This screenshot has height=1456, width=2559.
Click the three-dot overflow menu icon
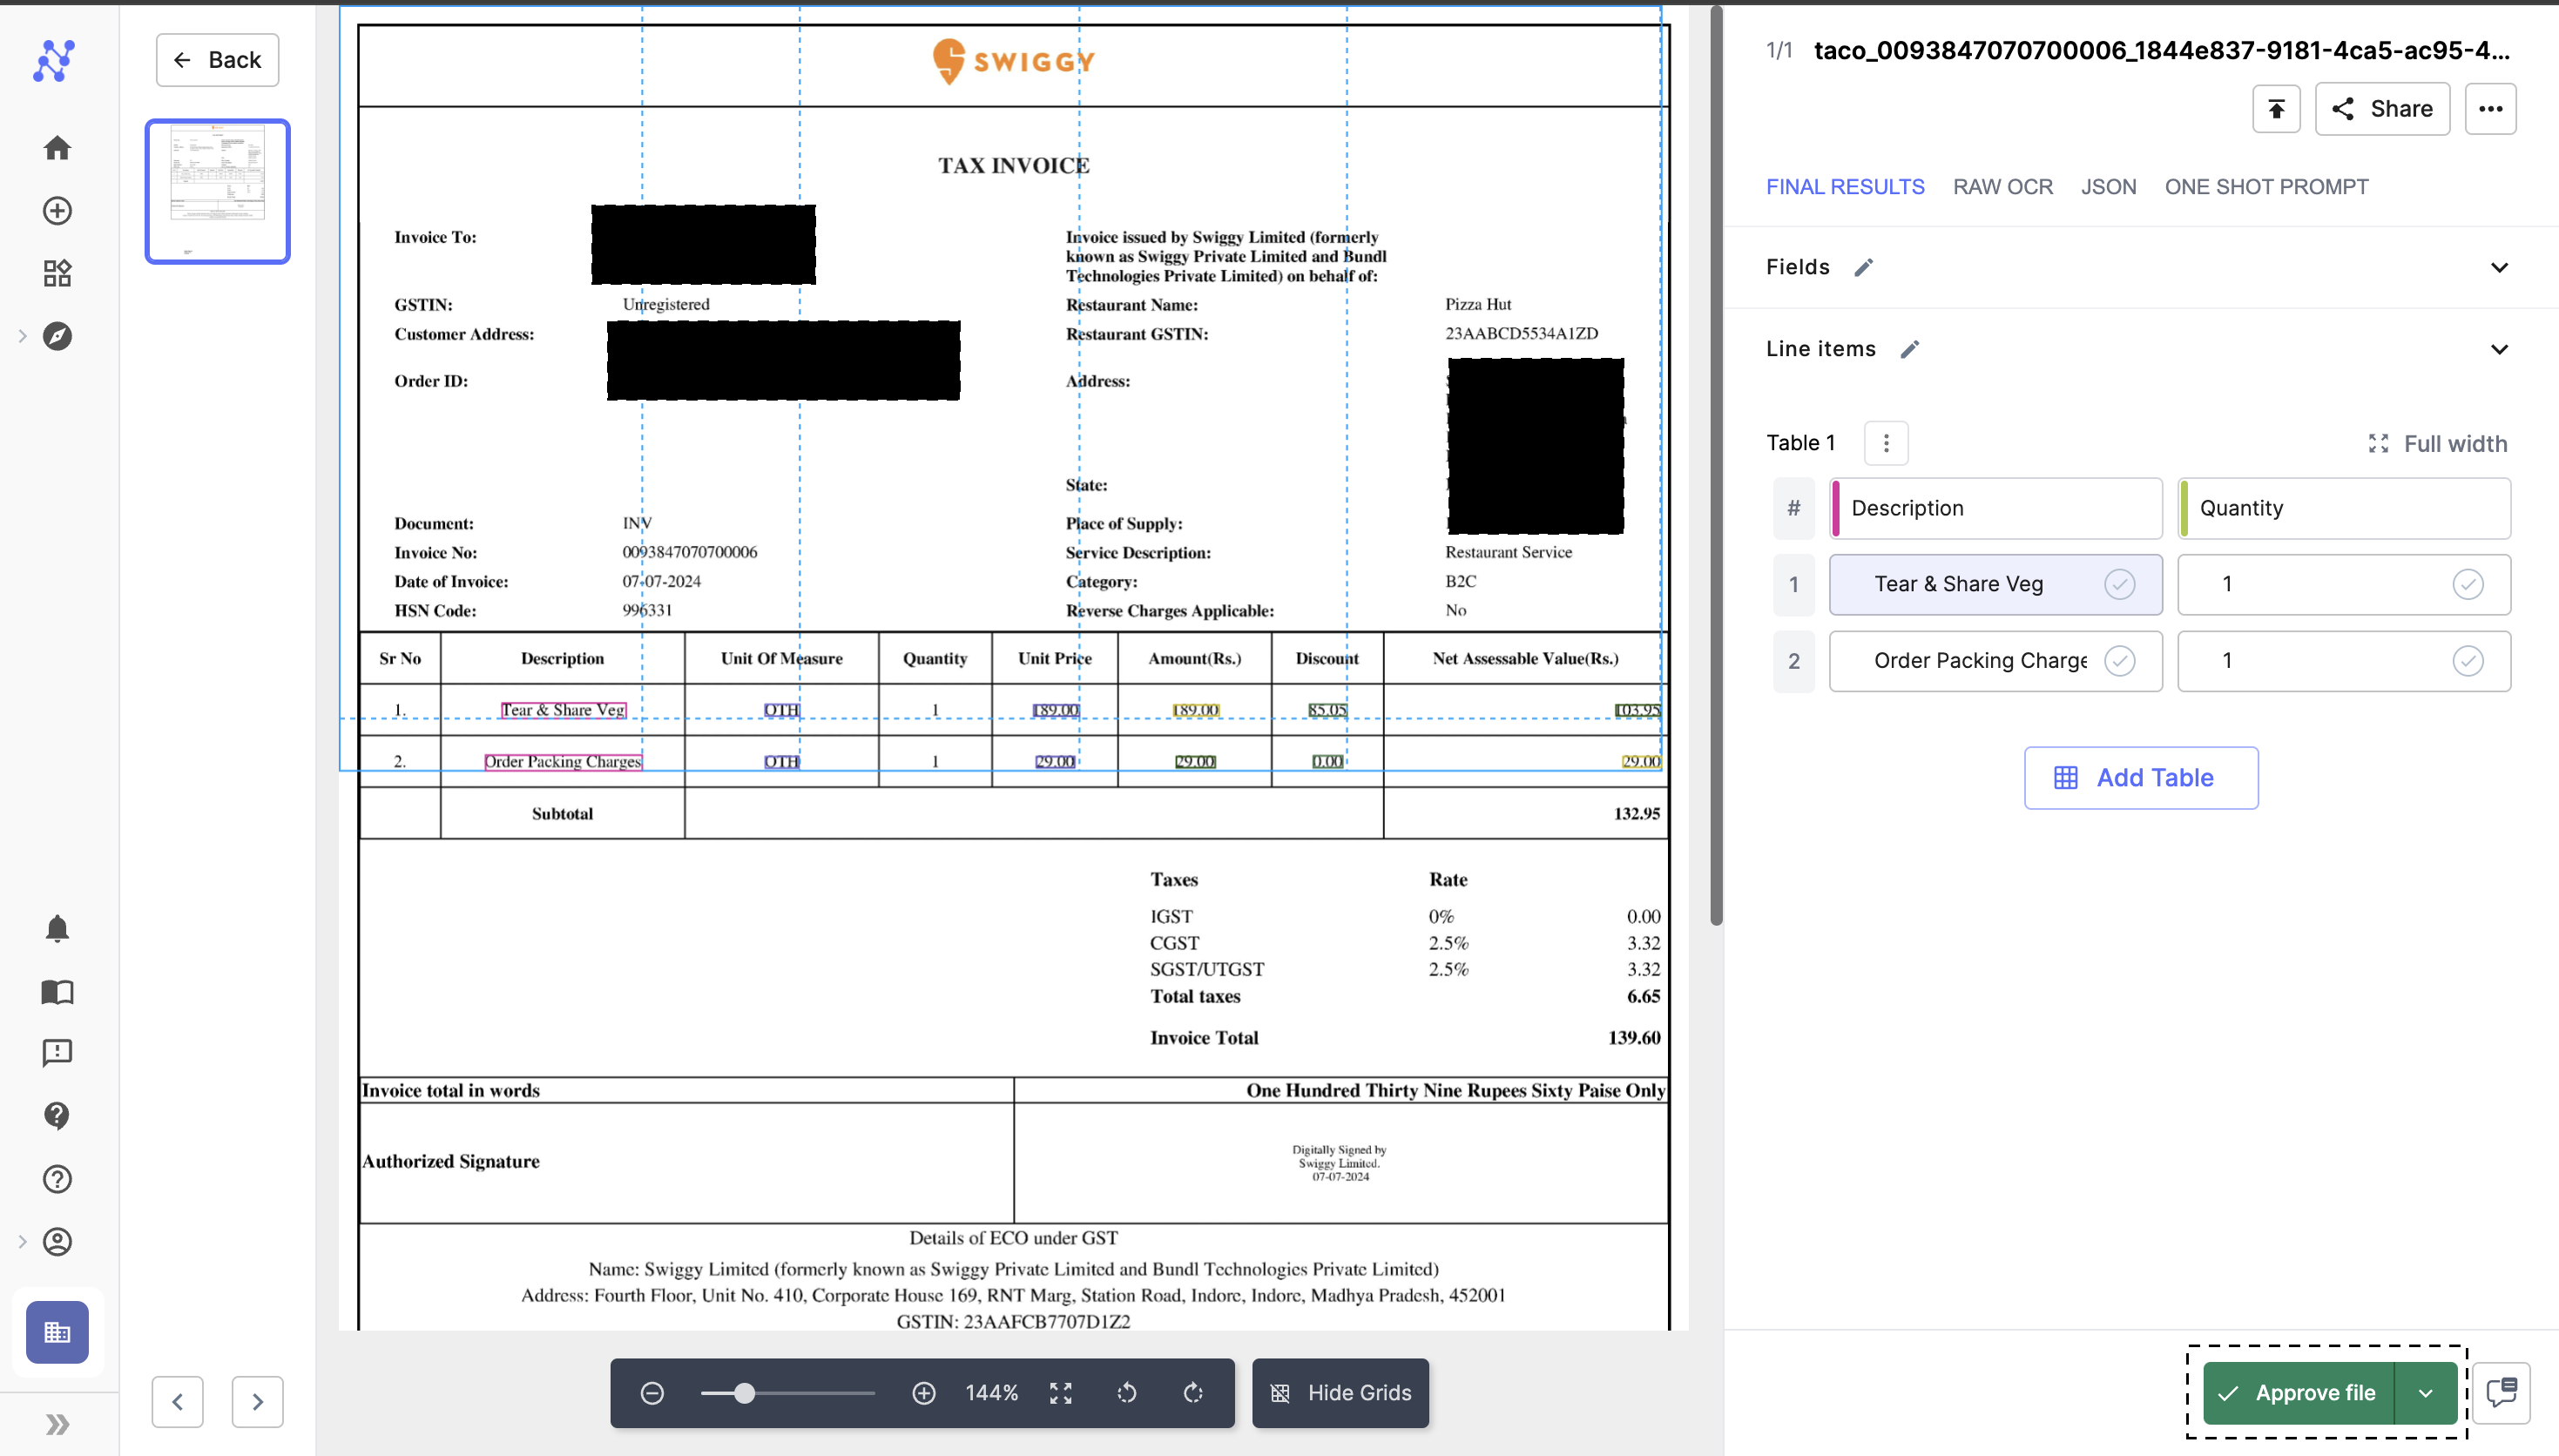[2492, 111]
